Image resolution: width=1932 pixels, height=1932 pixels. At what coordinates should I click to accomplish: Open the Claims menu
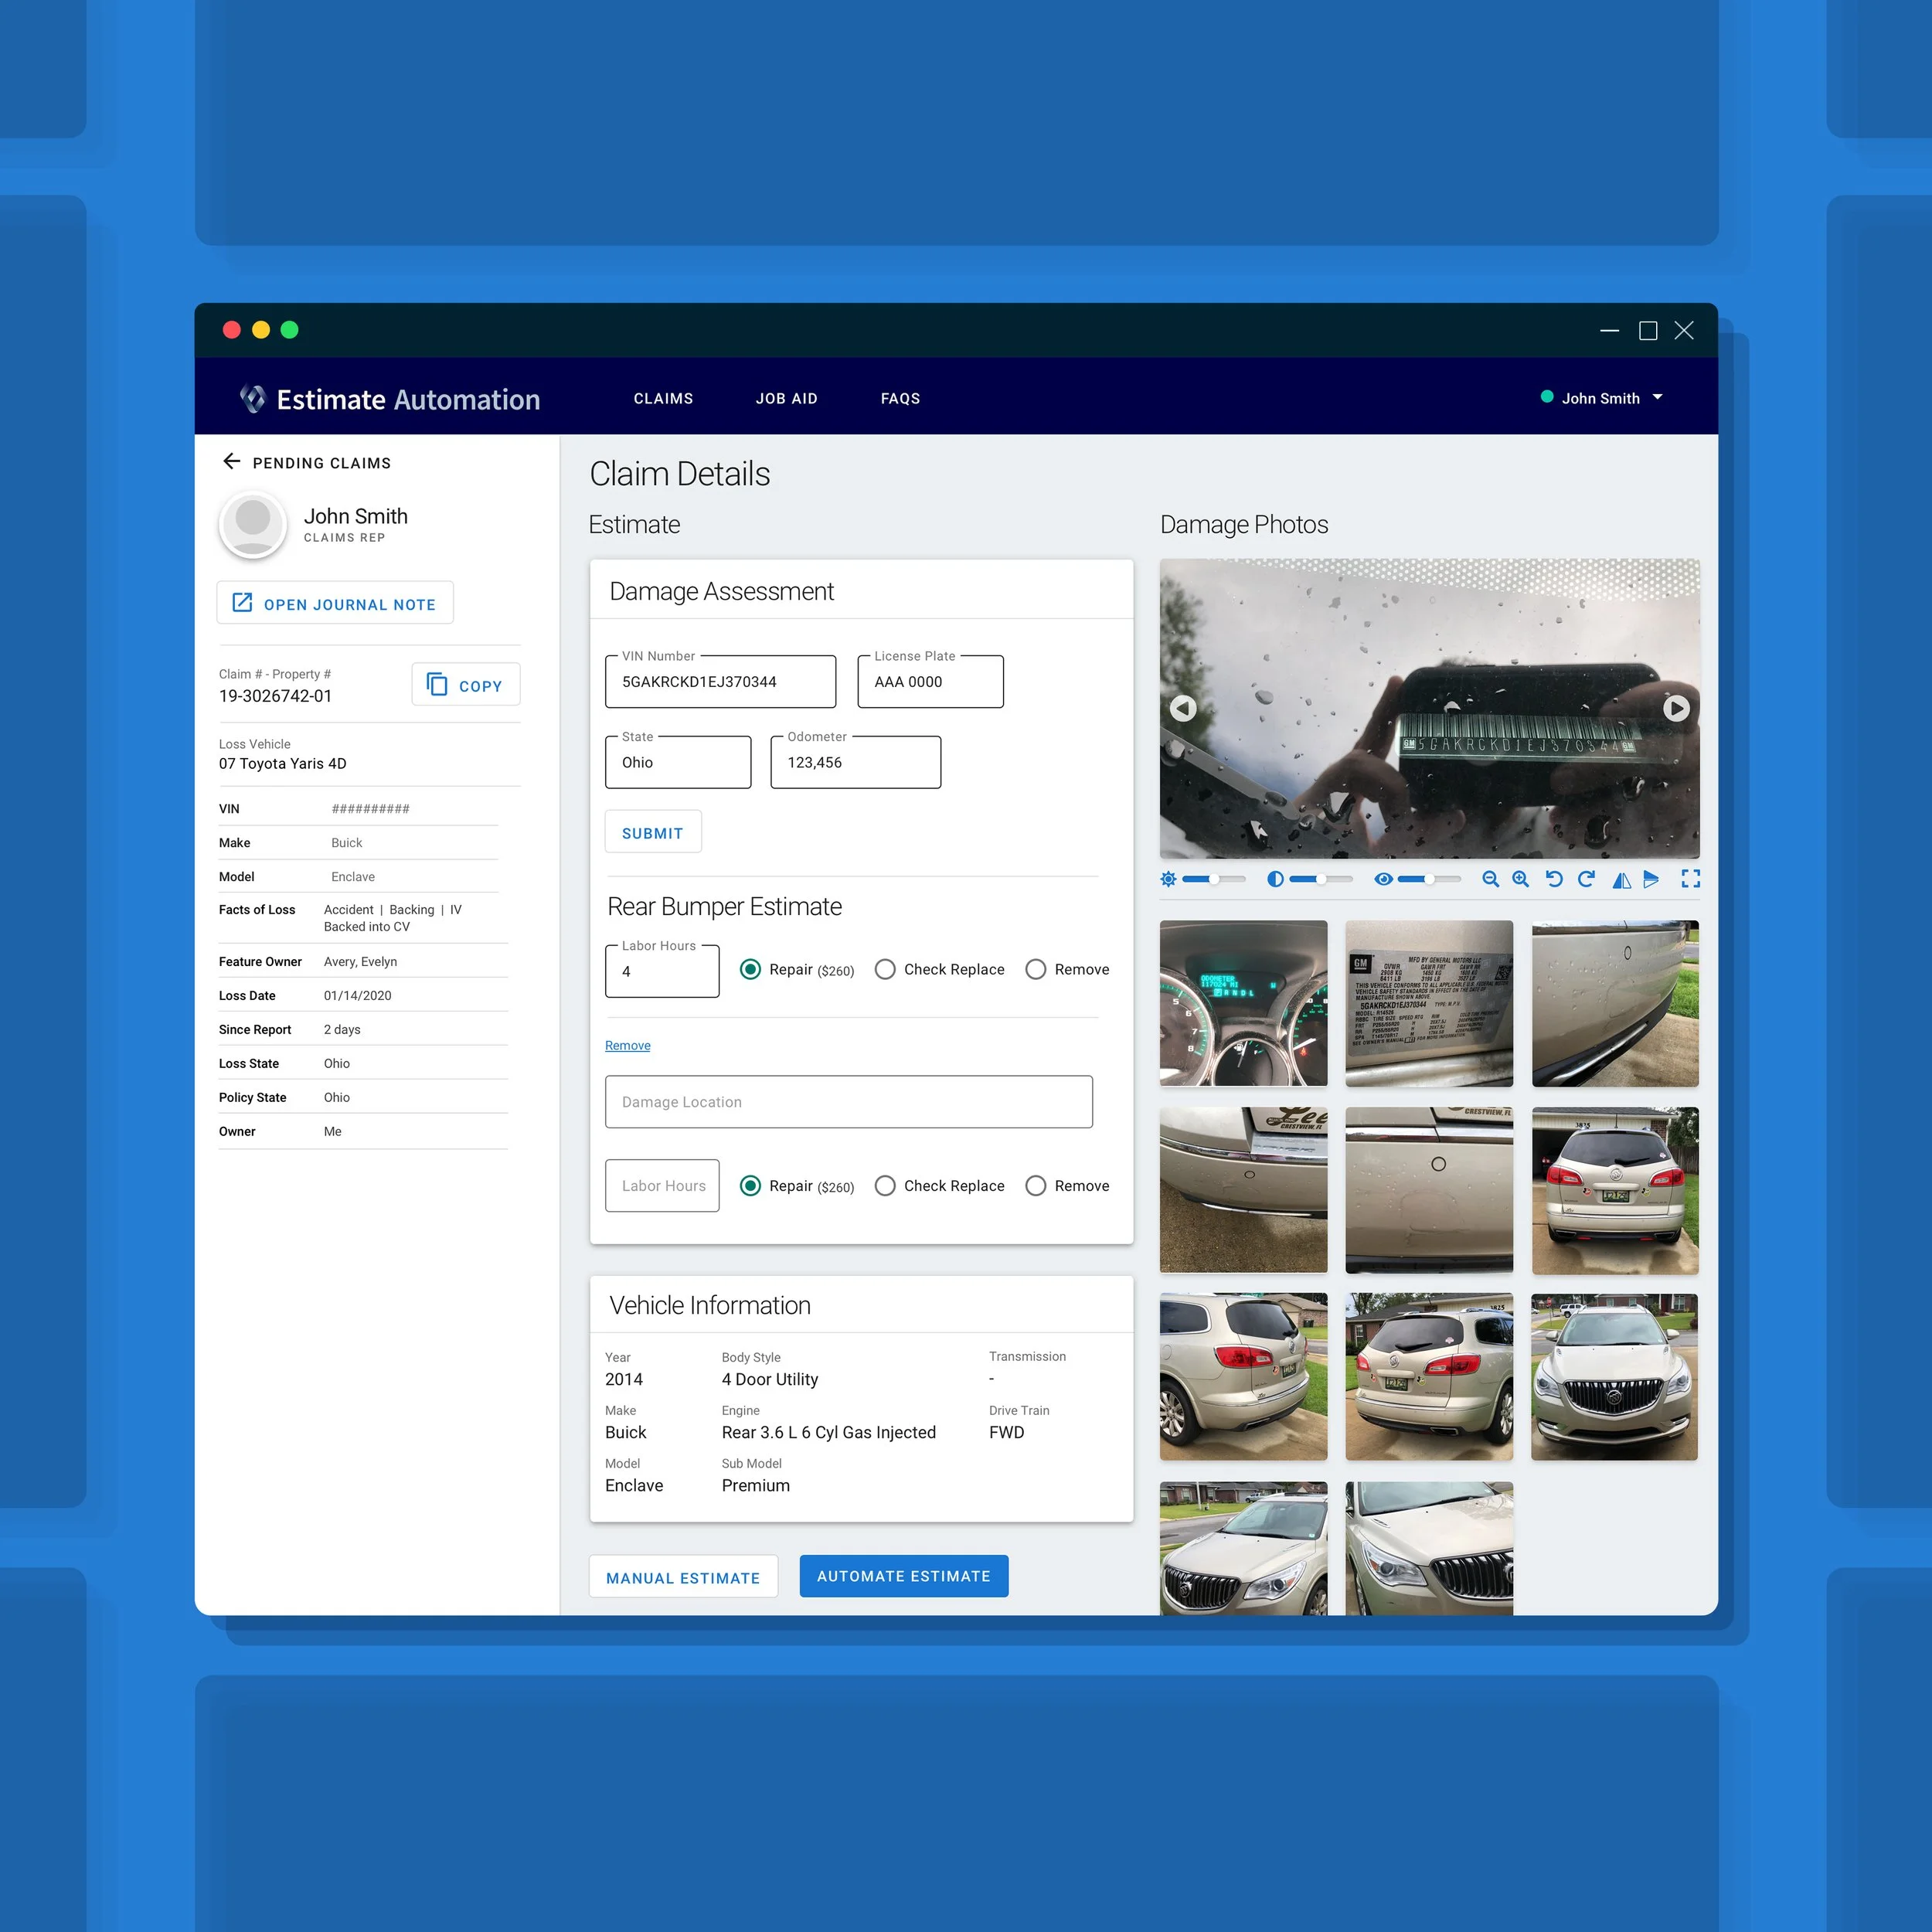[663, 398]
